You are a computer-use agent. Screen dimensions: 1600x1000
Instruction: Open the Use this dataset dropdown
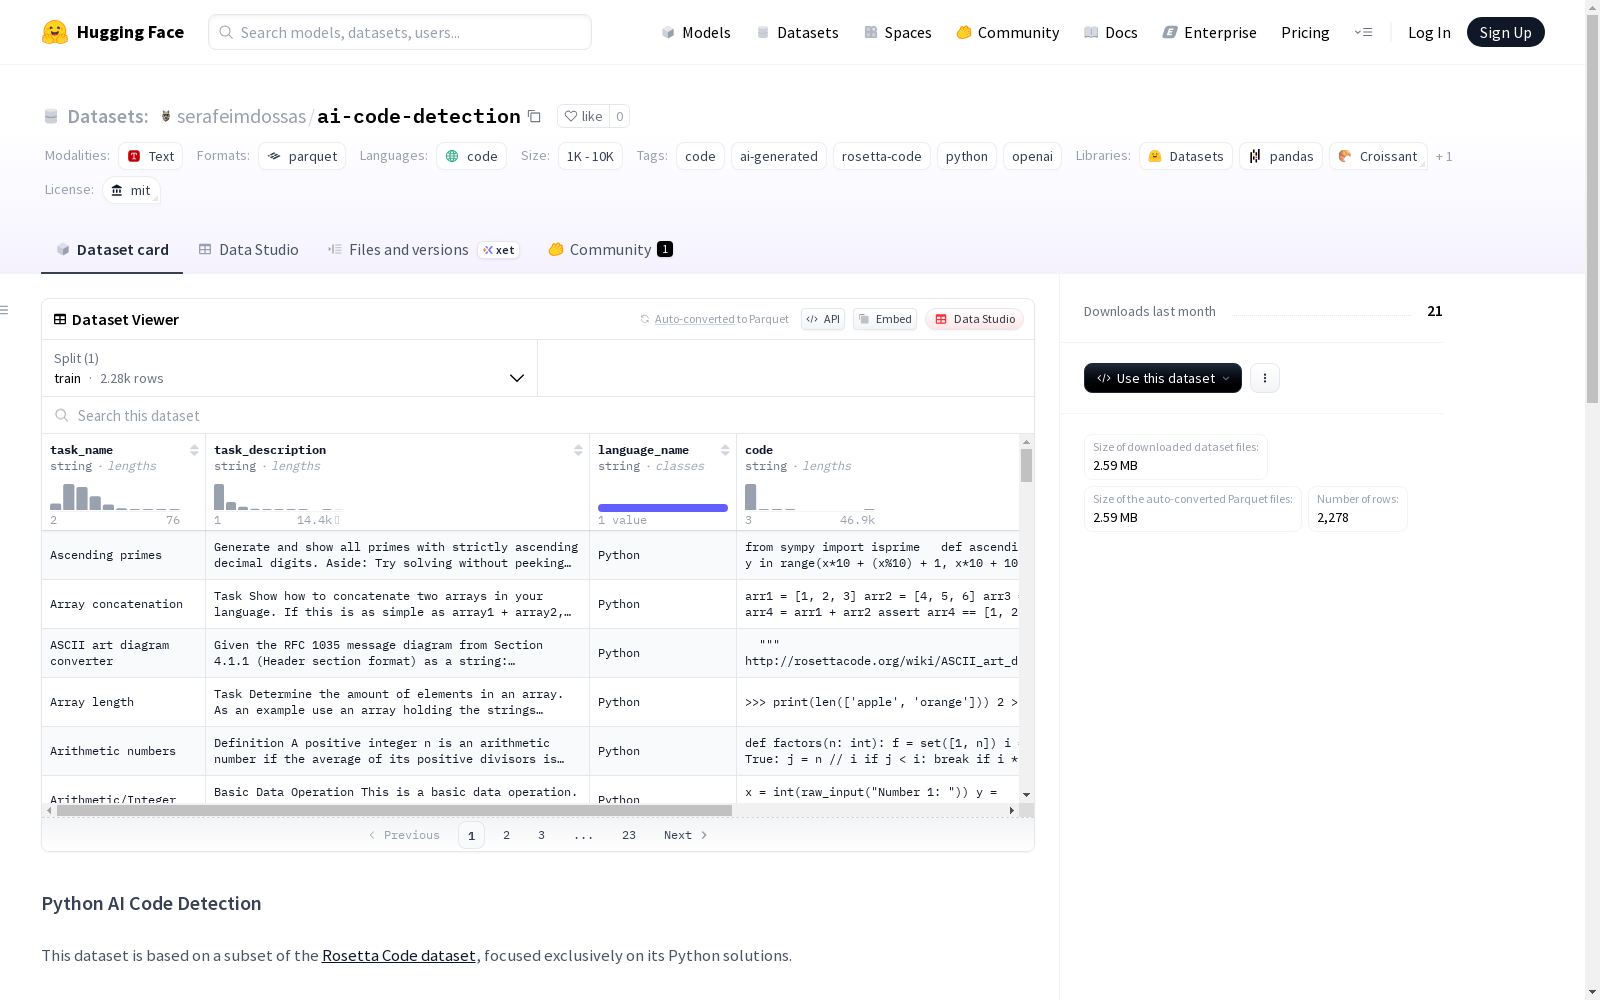[1163, 378]
